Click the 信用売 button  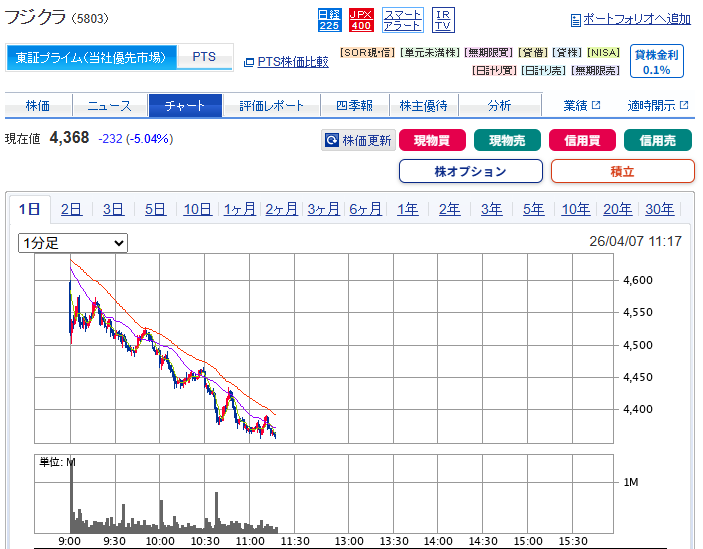point(658,140)
